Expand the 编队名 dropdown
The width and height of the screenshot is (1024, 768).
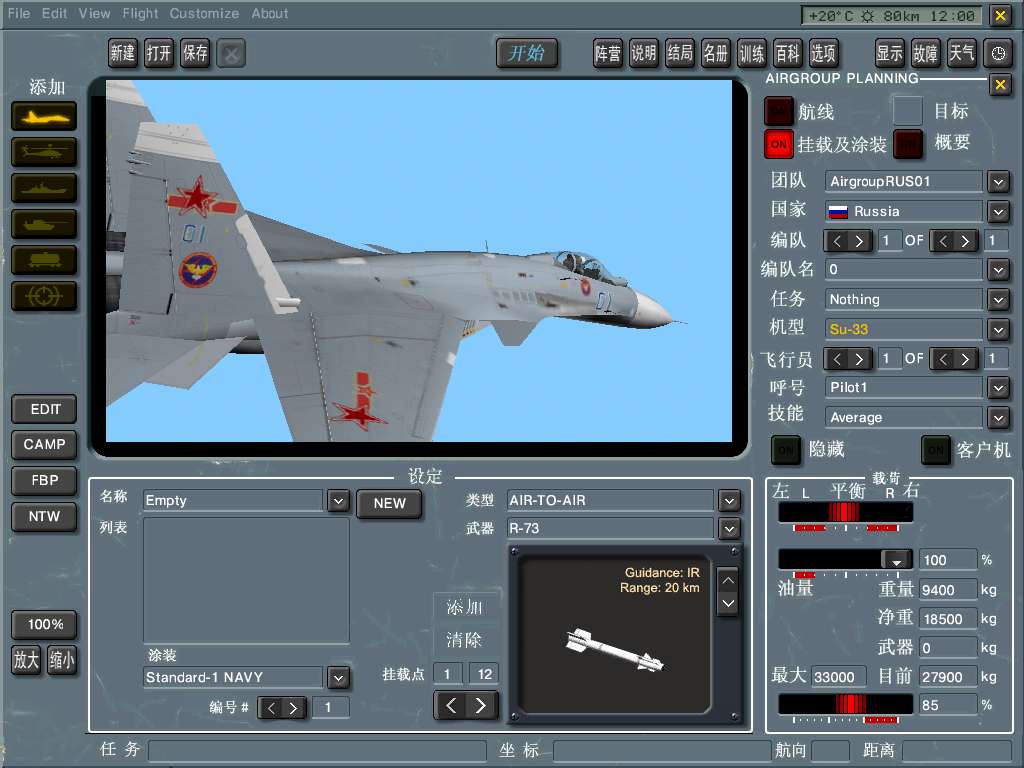998,270
